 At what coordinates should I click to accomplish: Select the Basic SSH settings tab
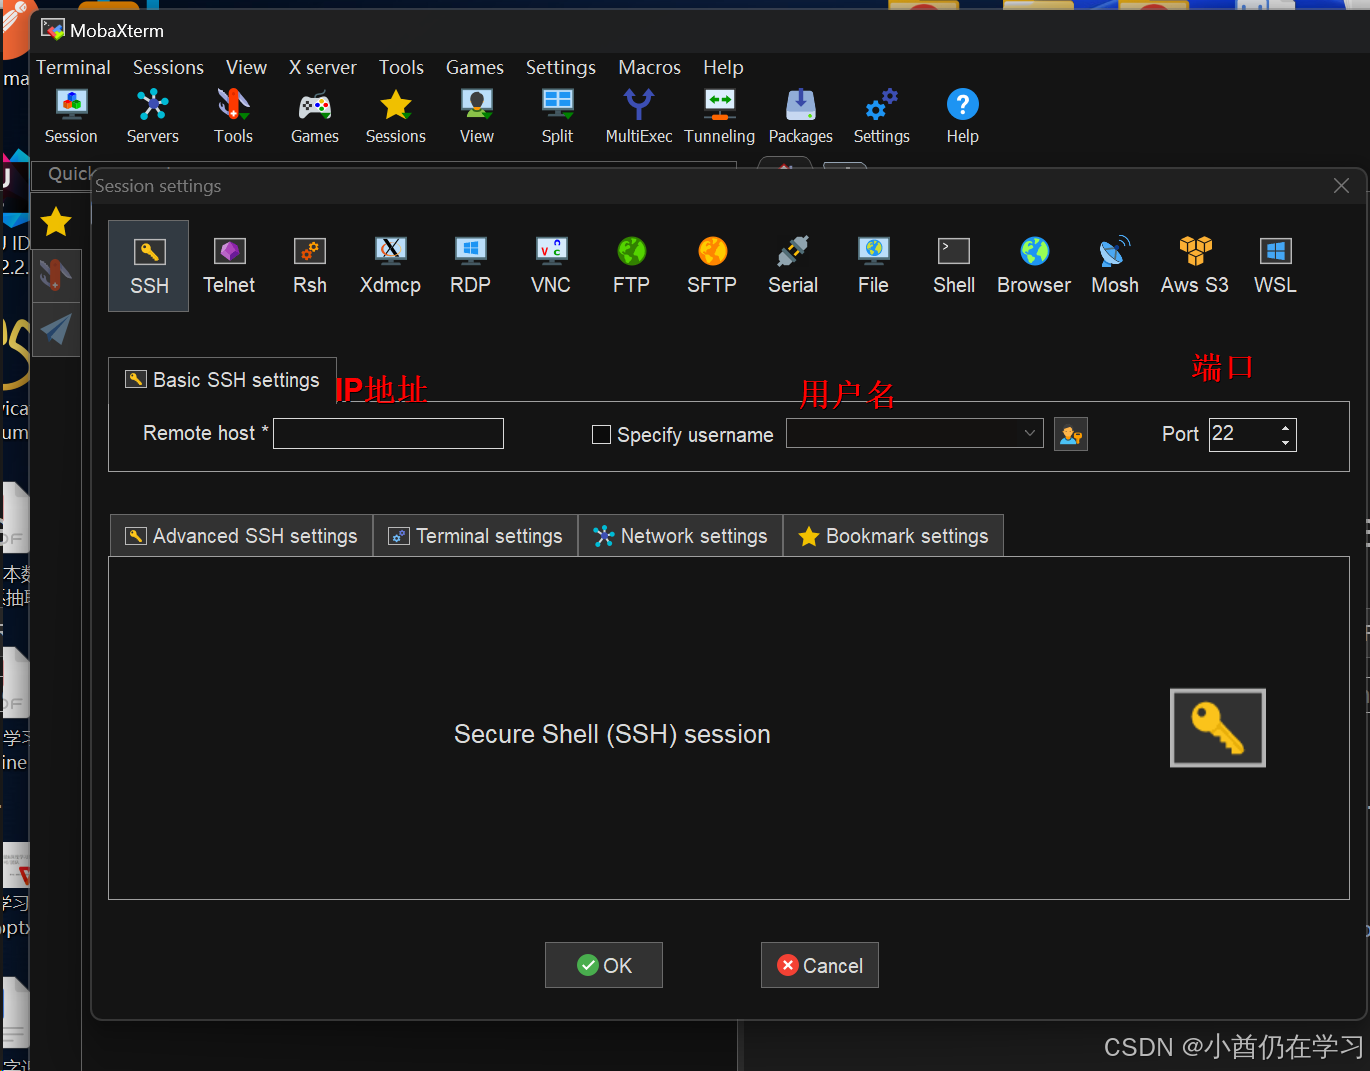coord(222,380)
